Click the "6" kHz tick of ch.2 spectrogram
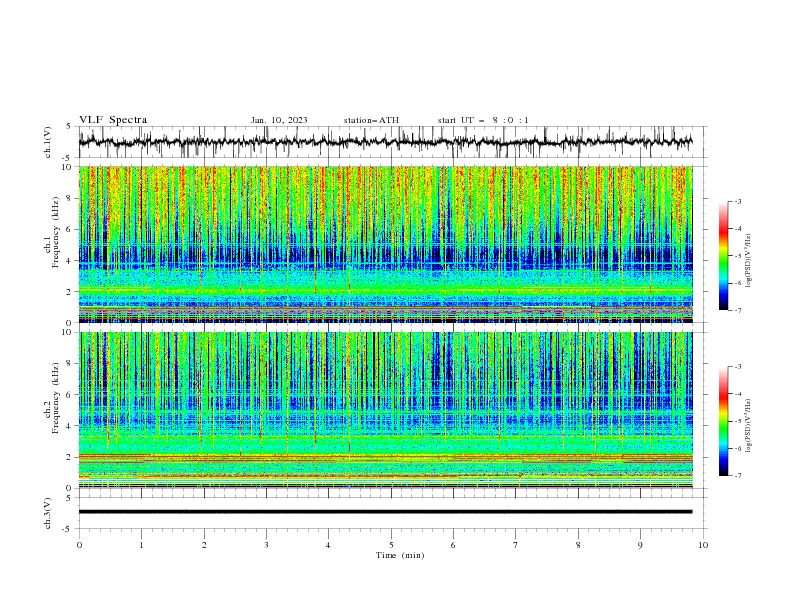 point(70,395)
